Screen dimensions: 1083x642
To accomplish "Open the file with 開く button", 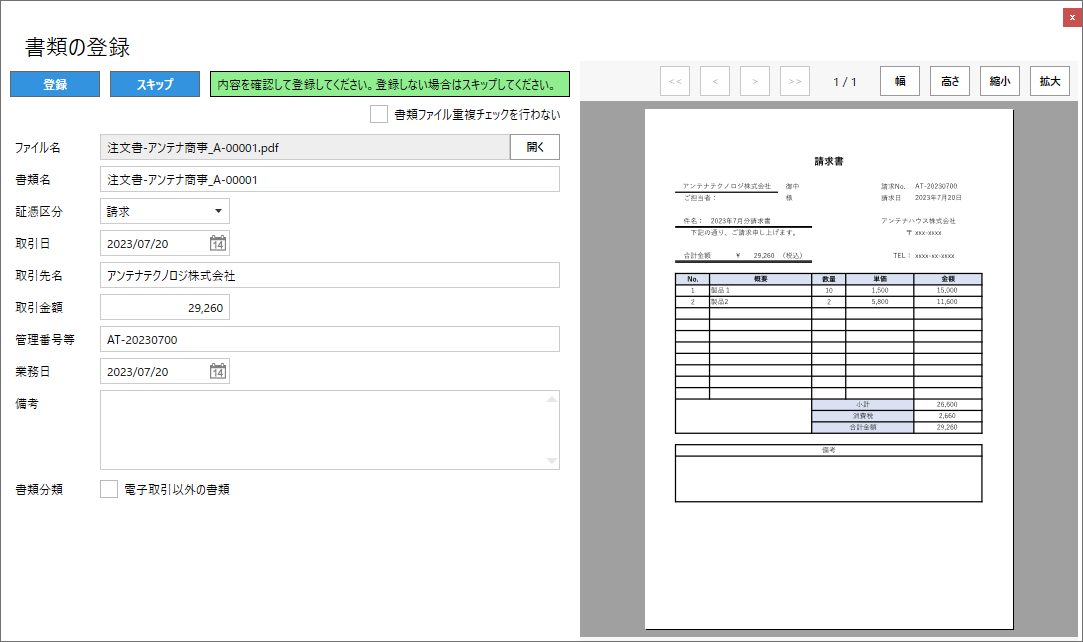I will pos(535,147).
